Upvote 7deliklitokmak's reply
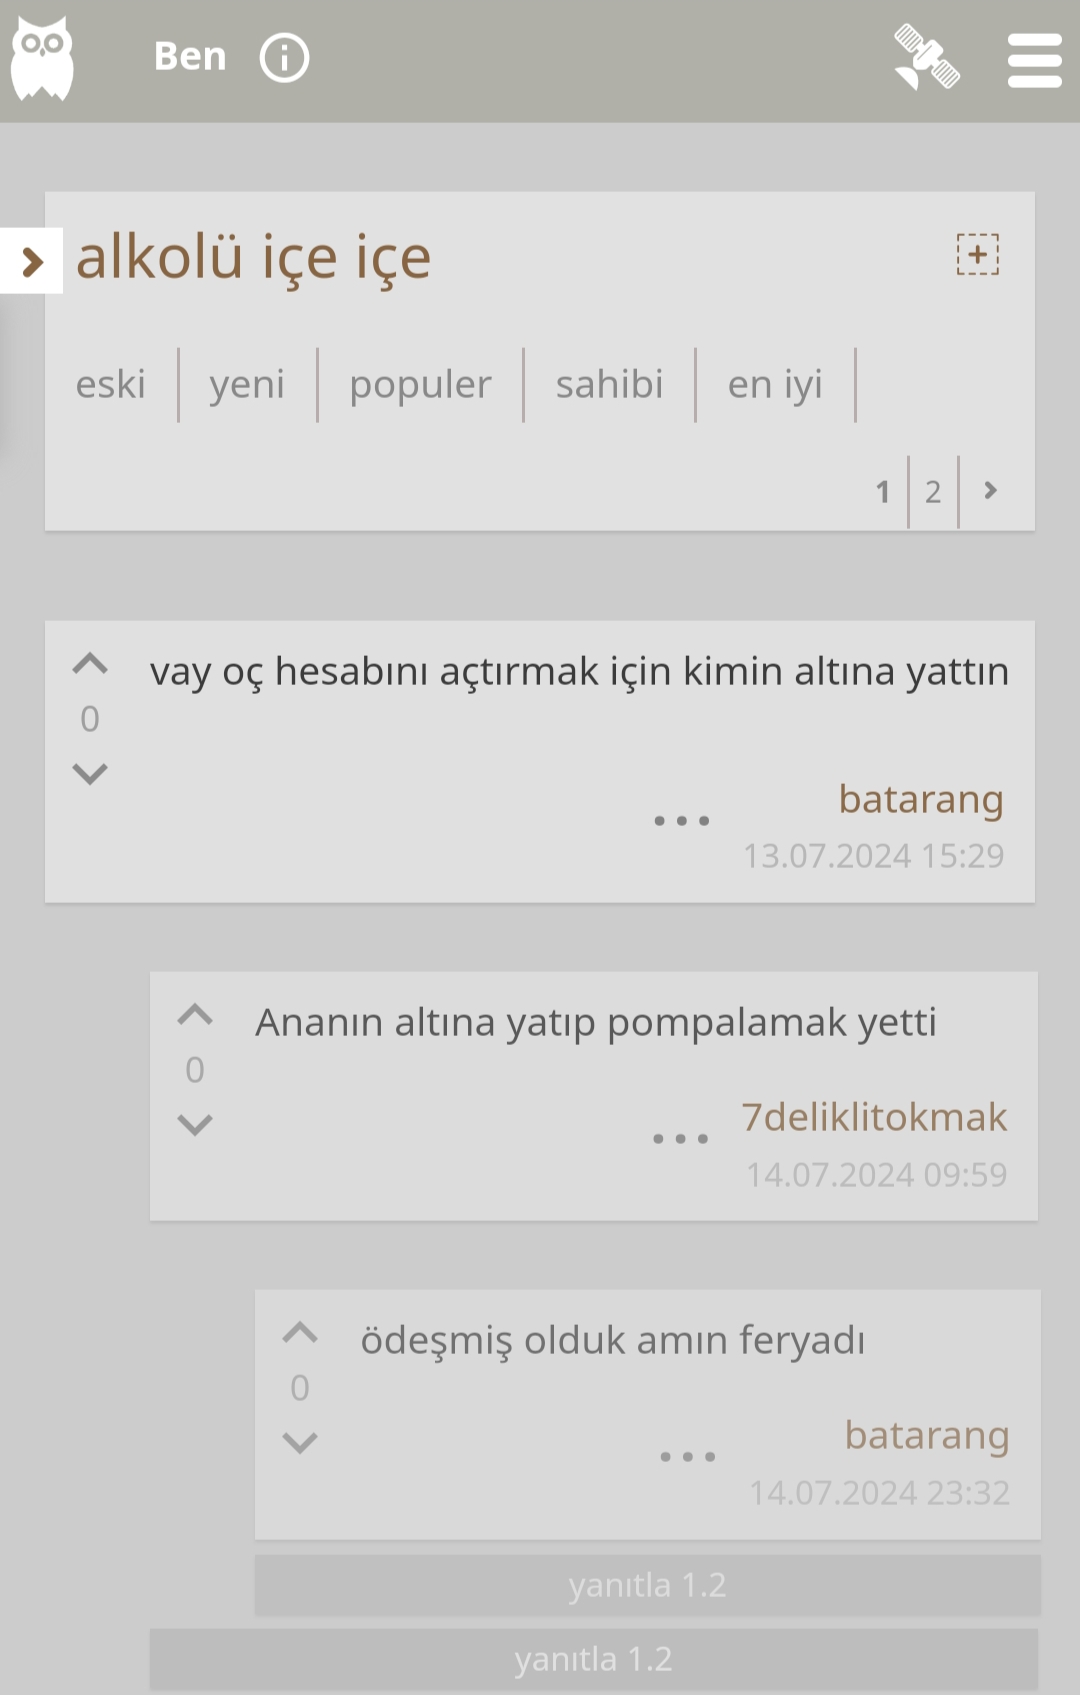 click(195, 1014)
